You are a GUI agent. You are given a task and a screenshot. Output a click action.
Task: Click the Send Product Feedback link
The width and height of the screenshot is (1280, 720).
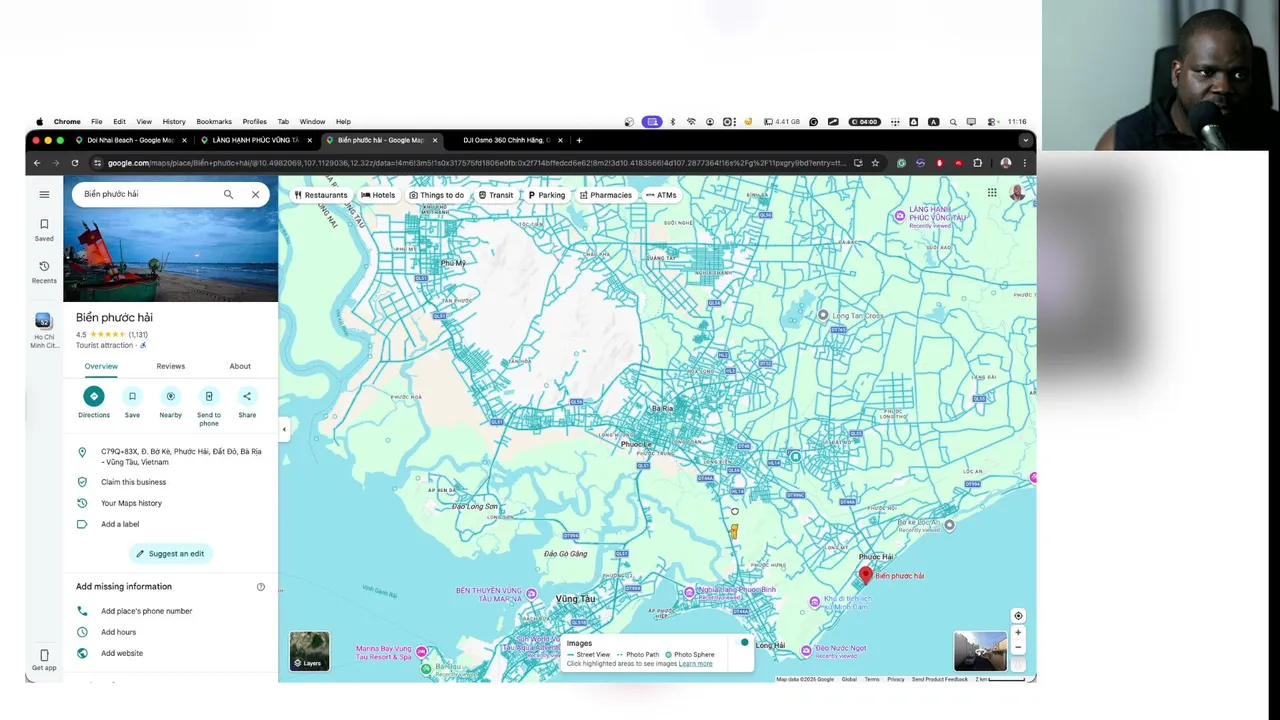tap(940, 679)
